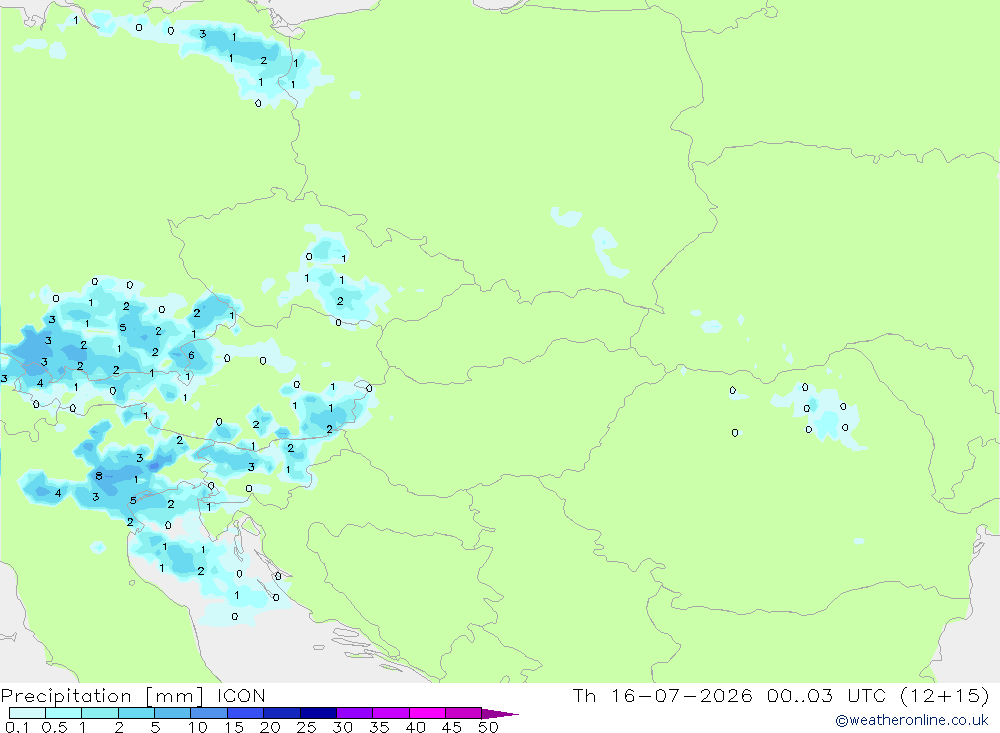This screenshot has height=733, width=1000.
Task: Click the '40' legend scale label
Action: (416, 727)
